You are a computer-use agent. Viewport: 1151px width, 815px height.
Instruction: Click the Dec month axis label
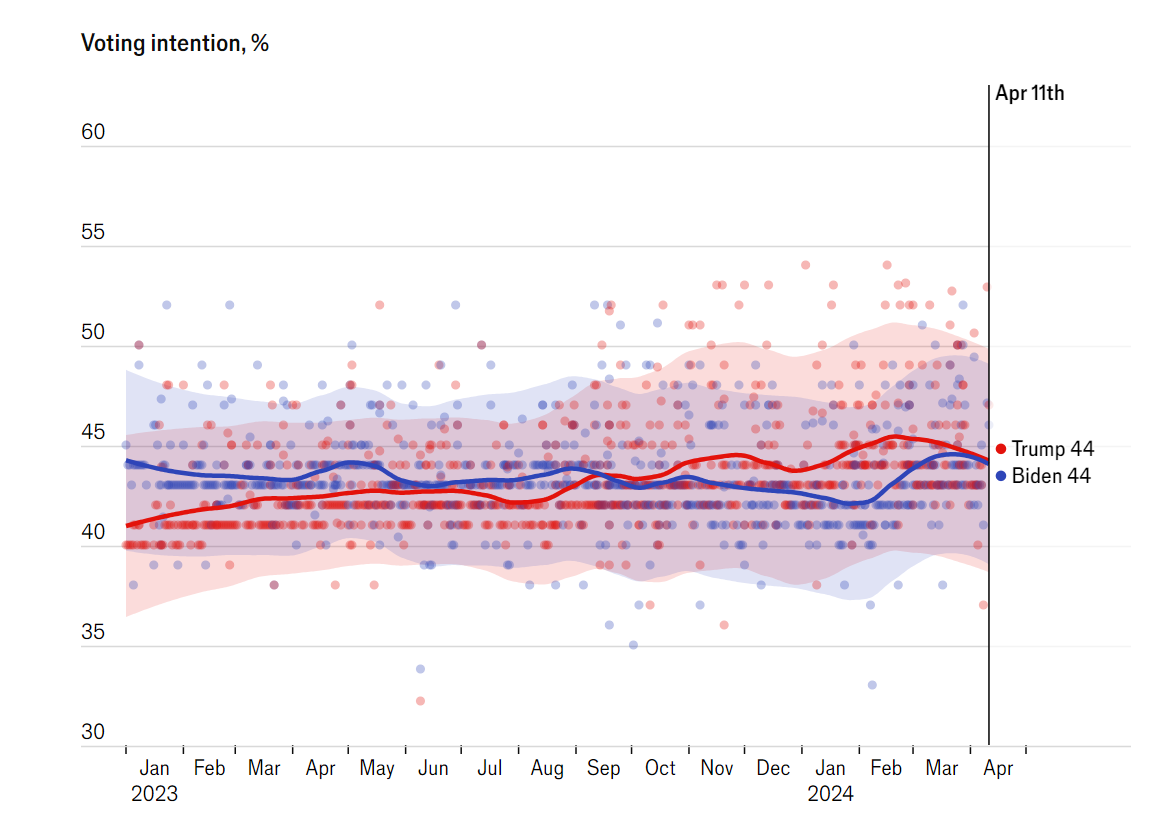click(x=773, y=768)
